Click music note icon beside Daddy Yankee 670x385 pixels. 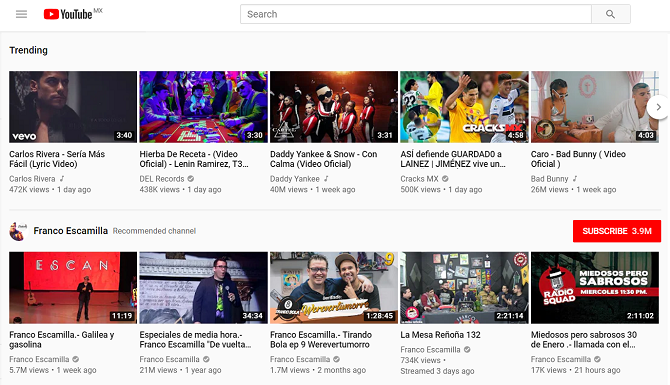coord(326,178)
